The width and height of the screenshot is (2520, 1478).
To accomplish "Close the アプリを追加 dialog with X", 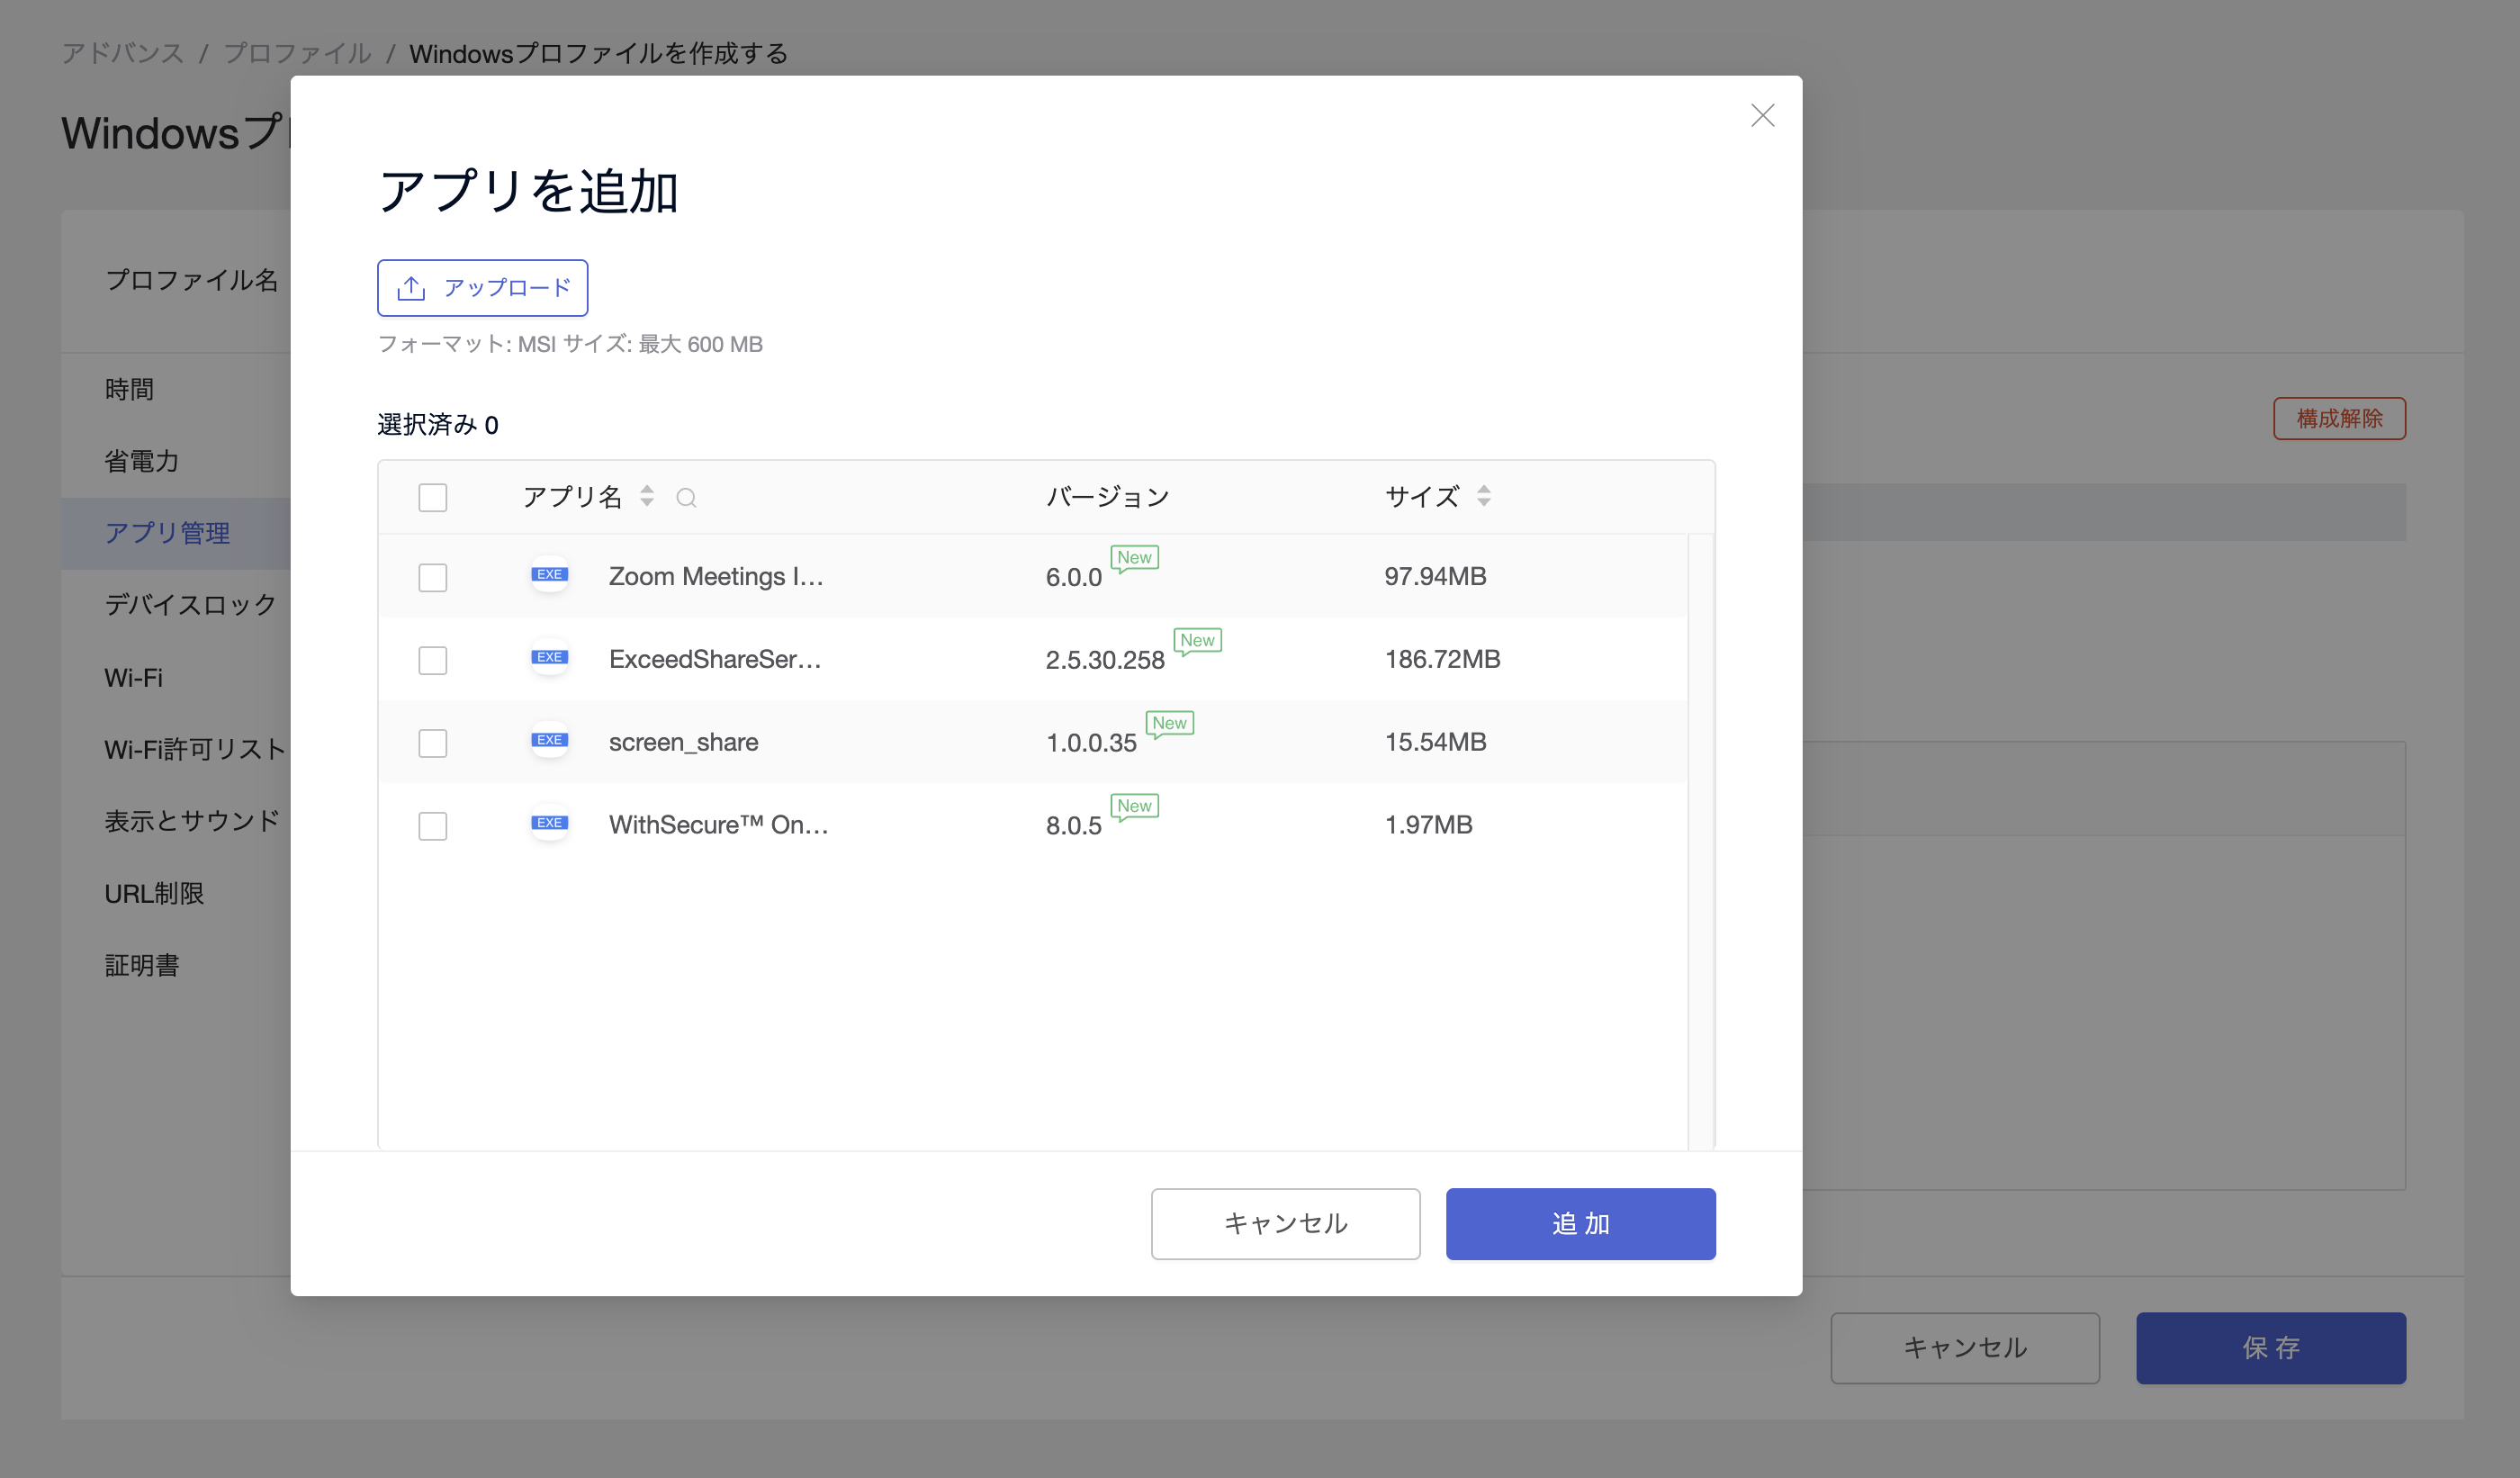I will point(1762,116).
